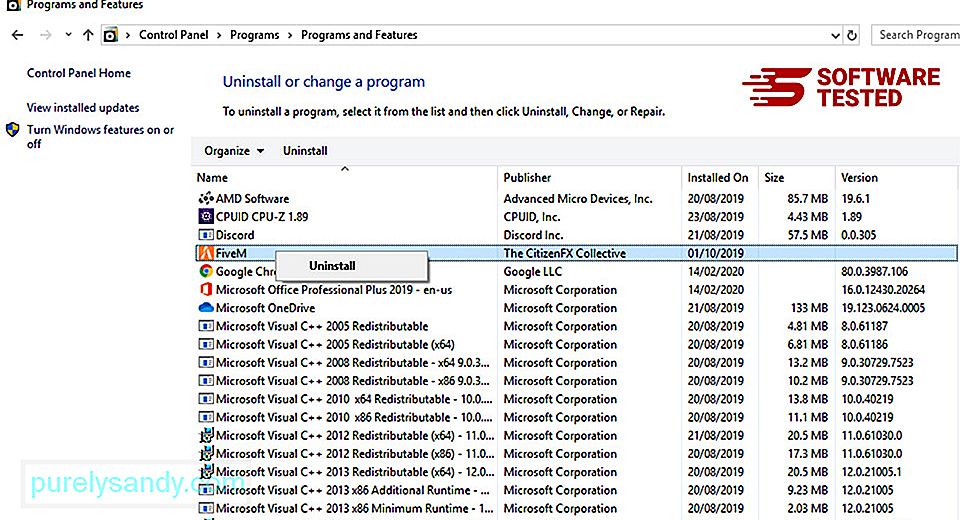Click version 12.0.21005.1
This screenshot has height=520, width=960.
(871, 472)
